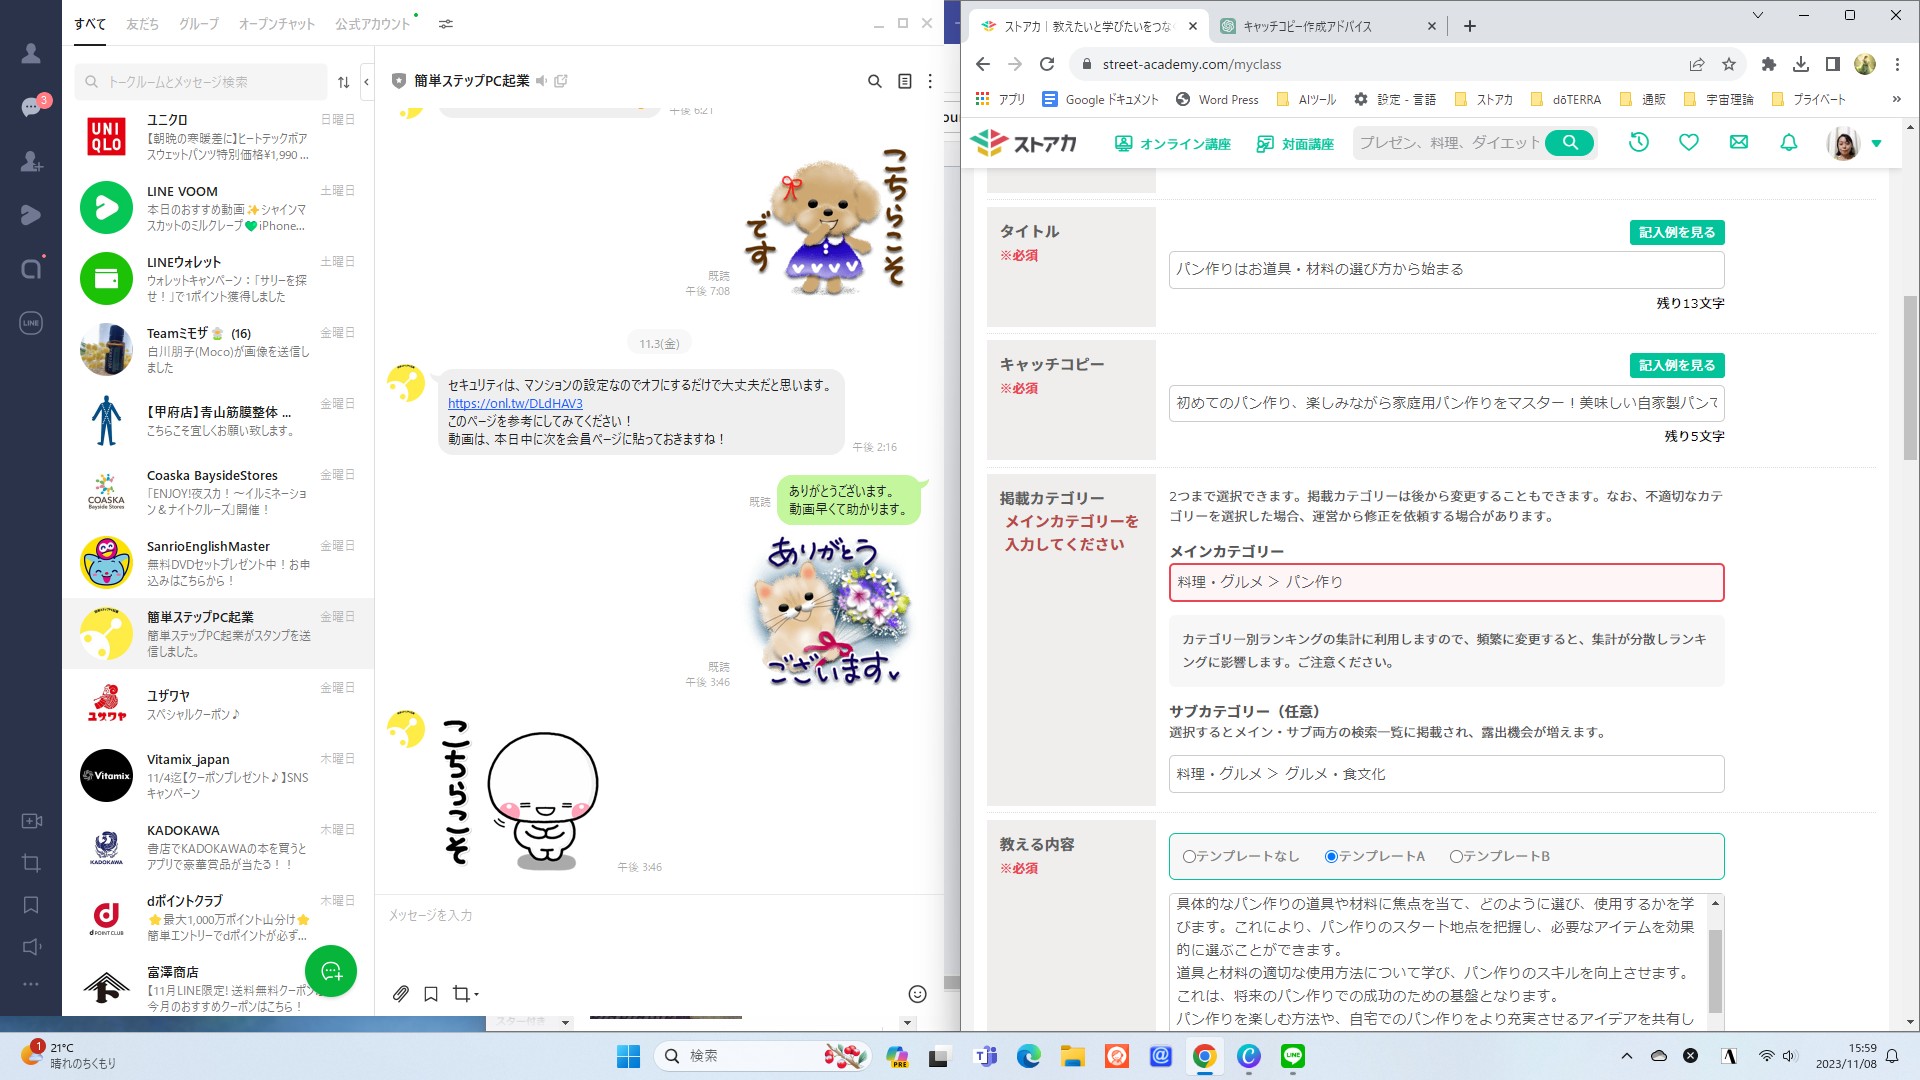This screenshot has width=1920, height=1080.
Task: Open LINE OpenChat sidebar icon
Action: 31,268
